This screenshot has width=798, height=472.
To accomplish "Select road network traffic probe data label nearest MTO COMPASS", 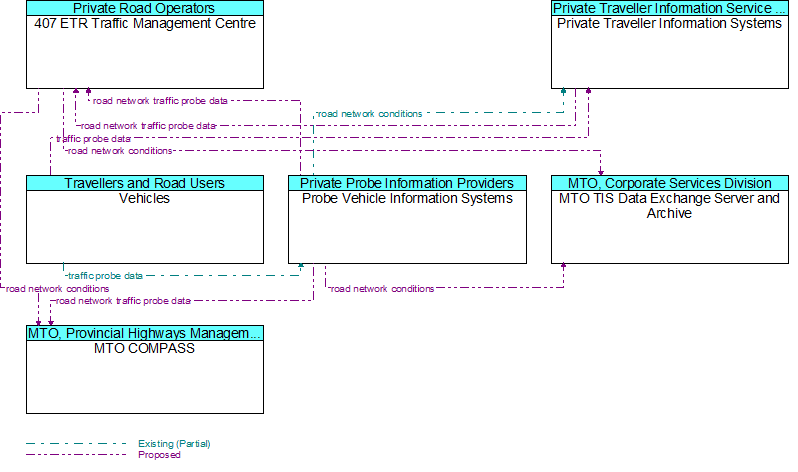I will (123, 301).
